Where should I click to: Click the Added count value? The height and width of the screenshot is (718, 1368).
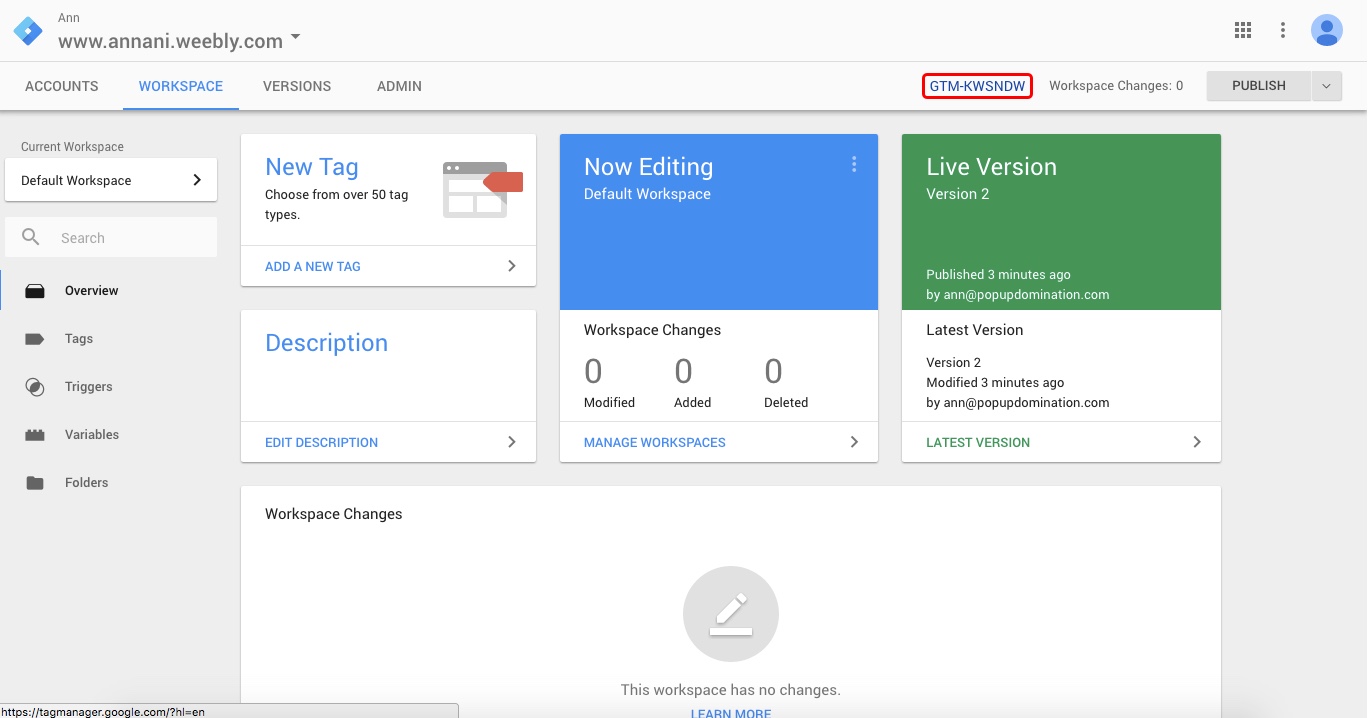click(683, 372)
